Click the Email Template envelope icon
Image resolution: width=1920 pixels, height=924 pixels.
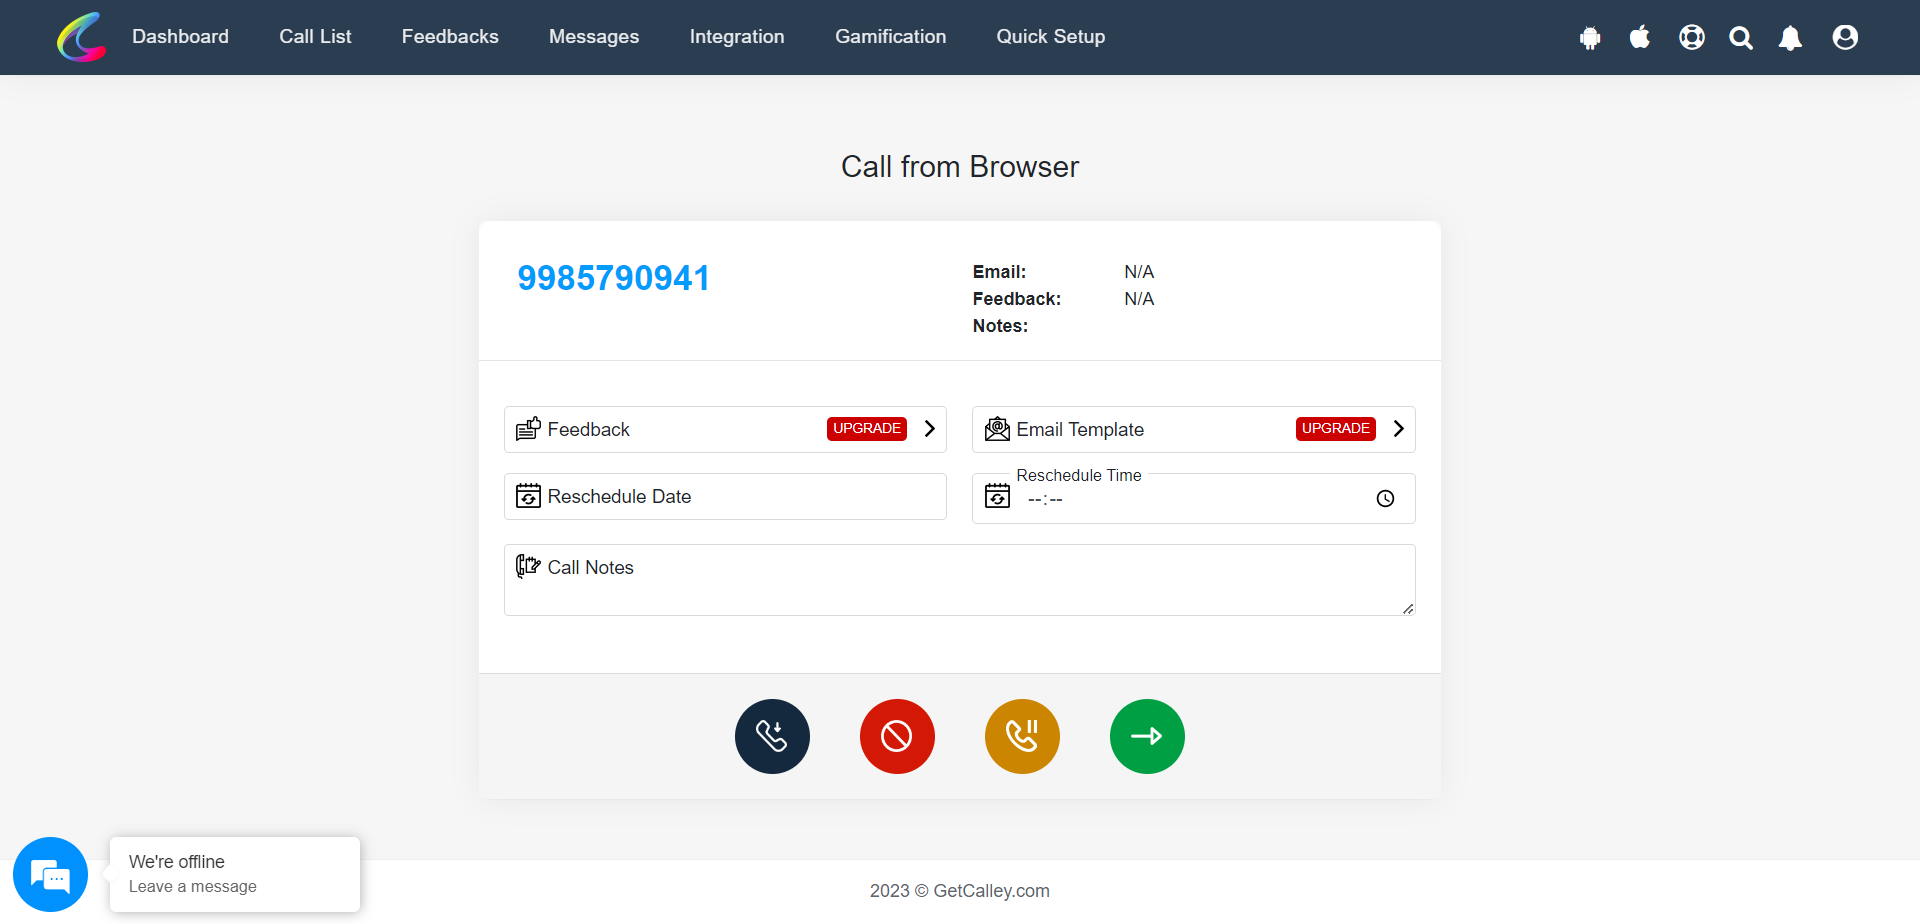(x=997, y=429)
